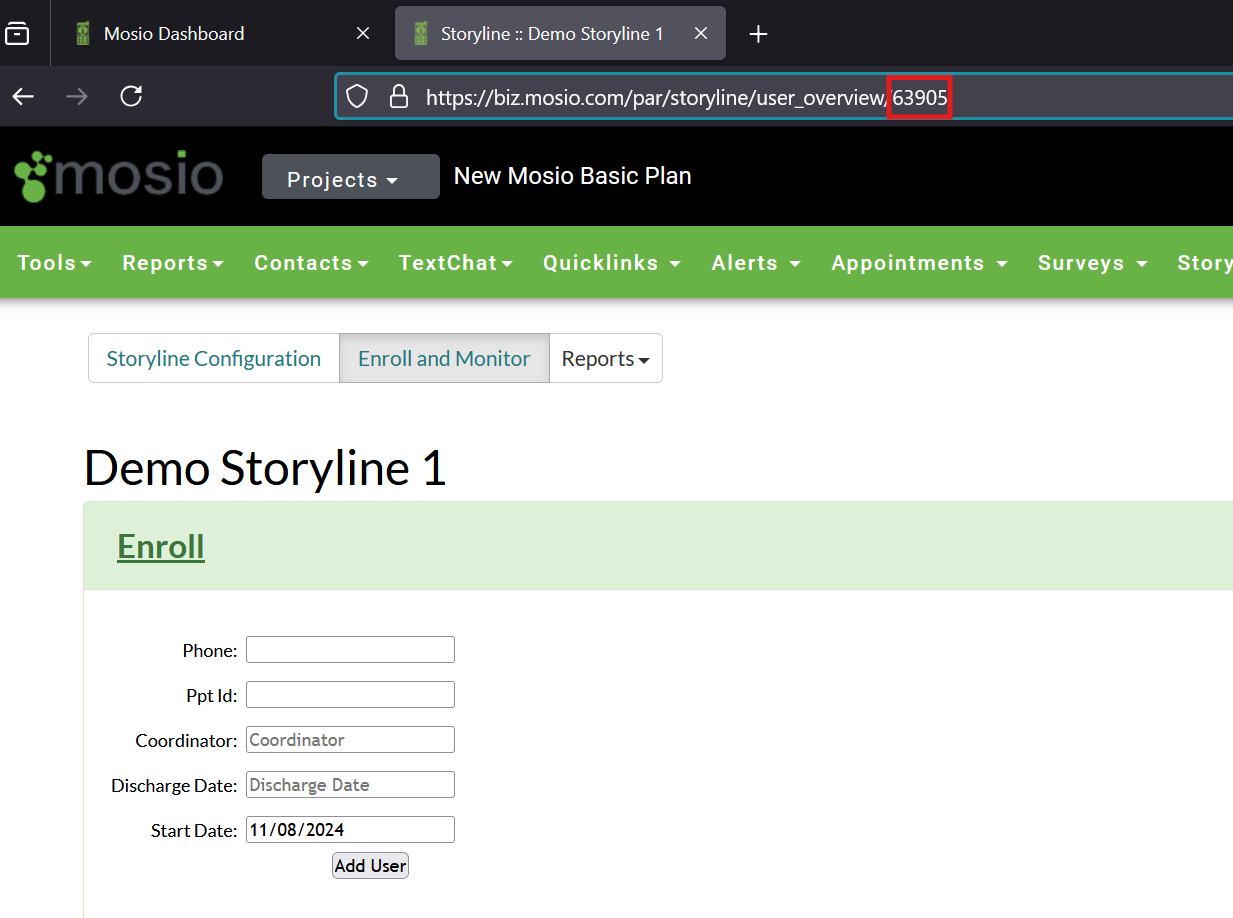
Task: Click the Enroll heading link
Action: pyautogui.click(x=161, y=546)
